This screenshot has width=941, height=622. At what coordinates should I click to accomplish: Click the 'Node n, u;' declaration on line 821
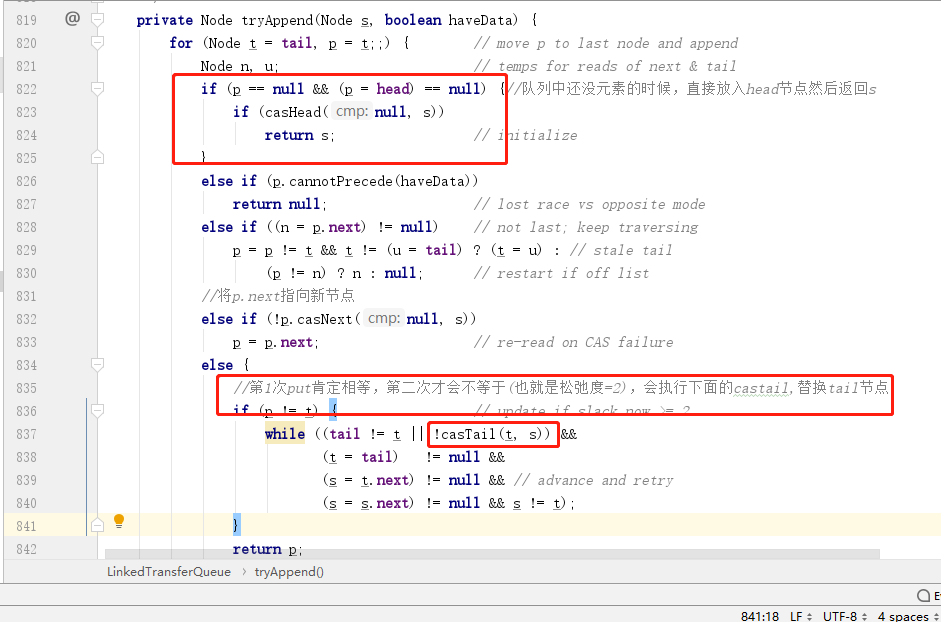[240, 66]
